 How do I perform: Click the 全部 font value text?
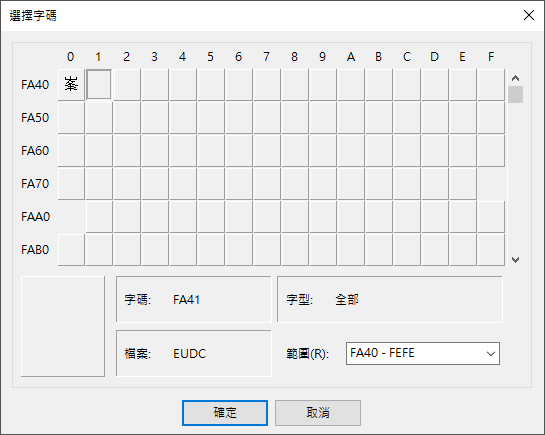pyautogui.click(x=347, y=299)
